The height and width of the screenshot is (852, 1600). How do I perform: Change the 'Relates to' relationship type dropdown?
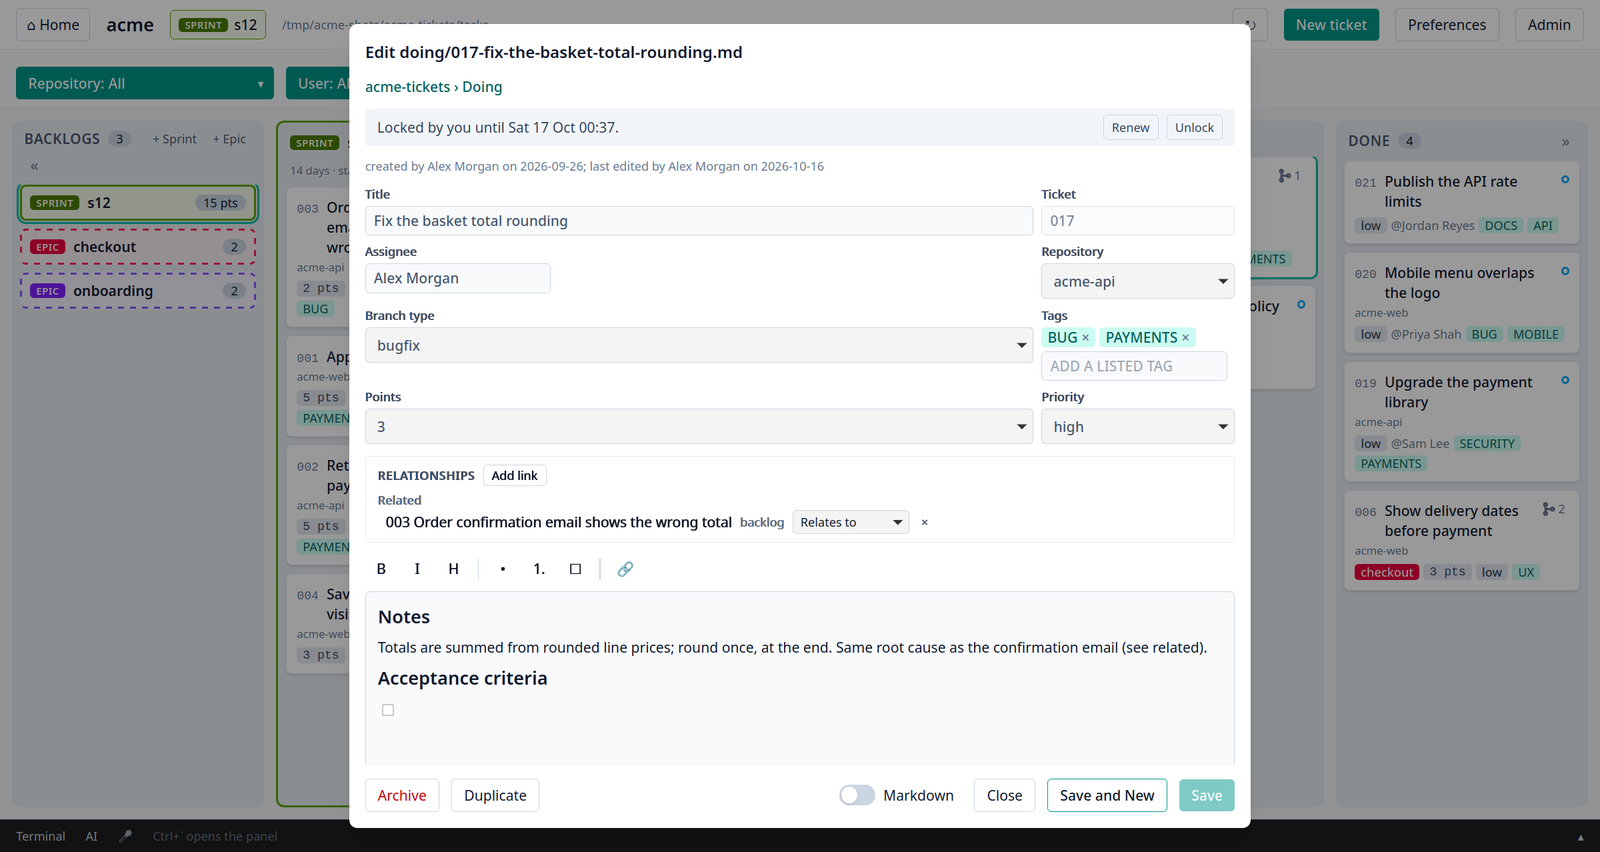click(850, 522)
